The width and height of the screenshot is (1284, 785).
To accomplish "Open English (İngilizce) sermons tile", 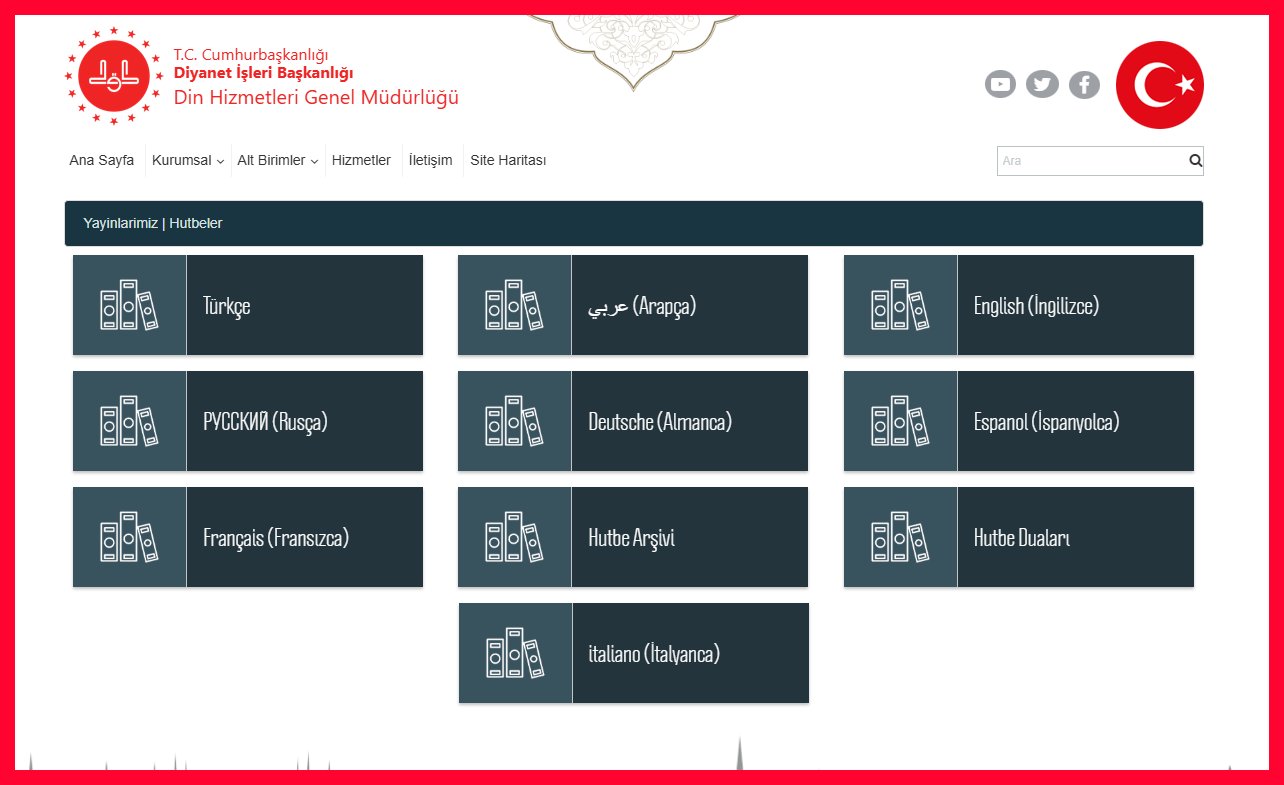I will (x=1036, y=306).
